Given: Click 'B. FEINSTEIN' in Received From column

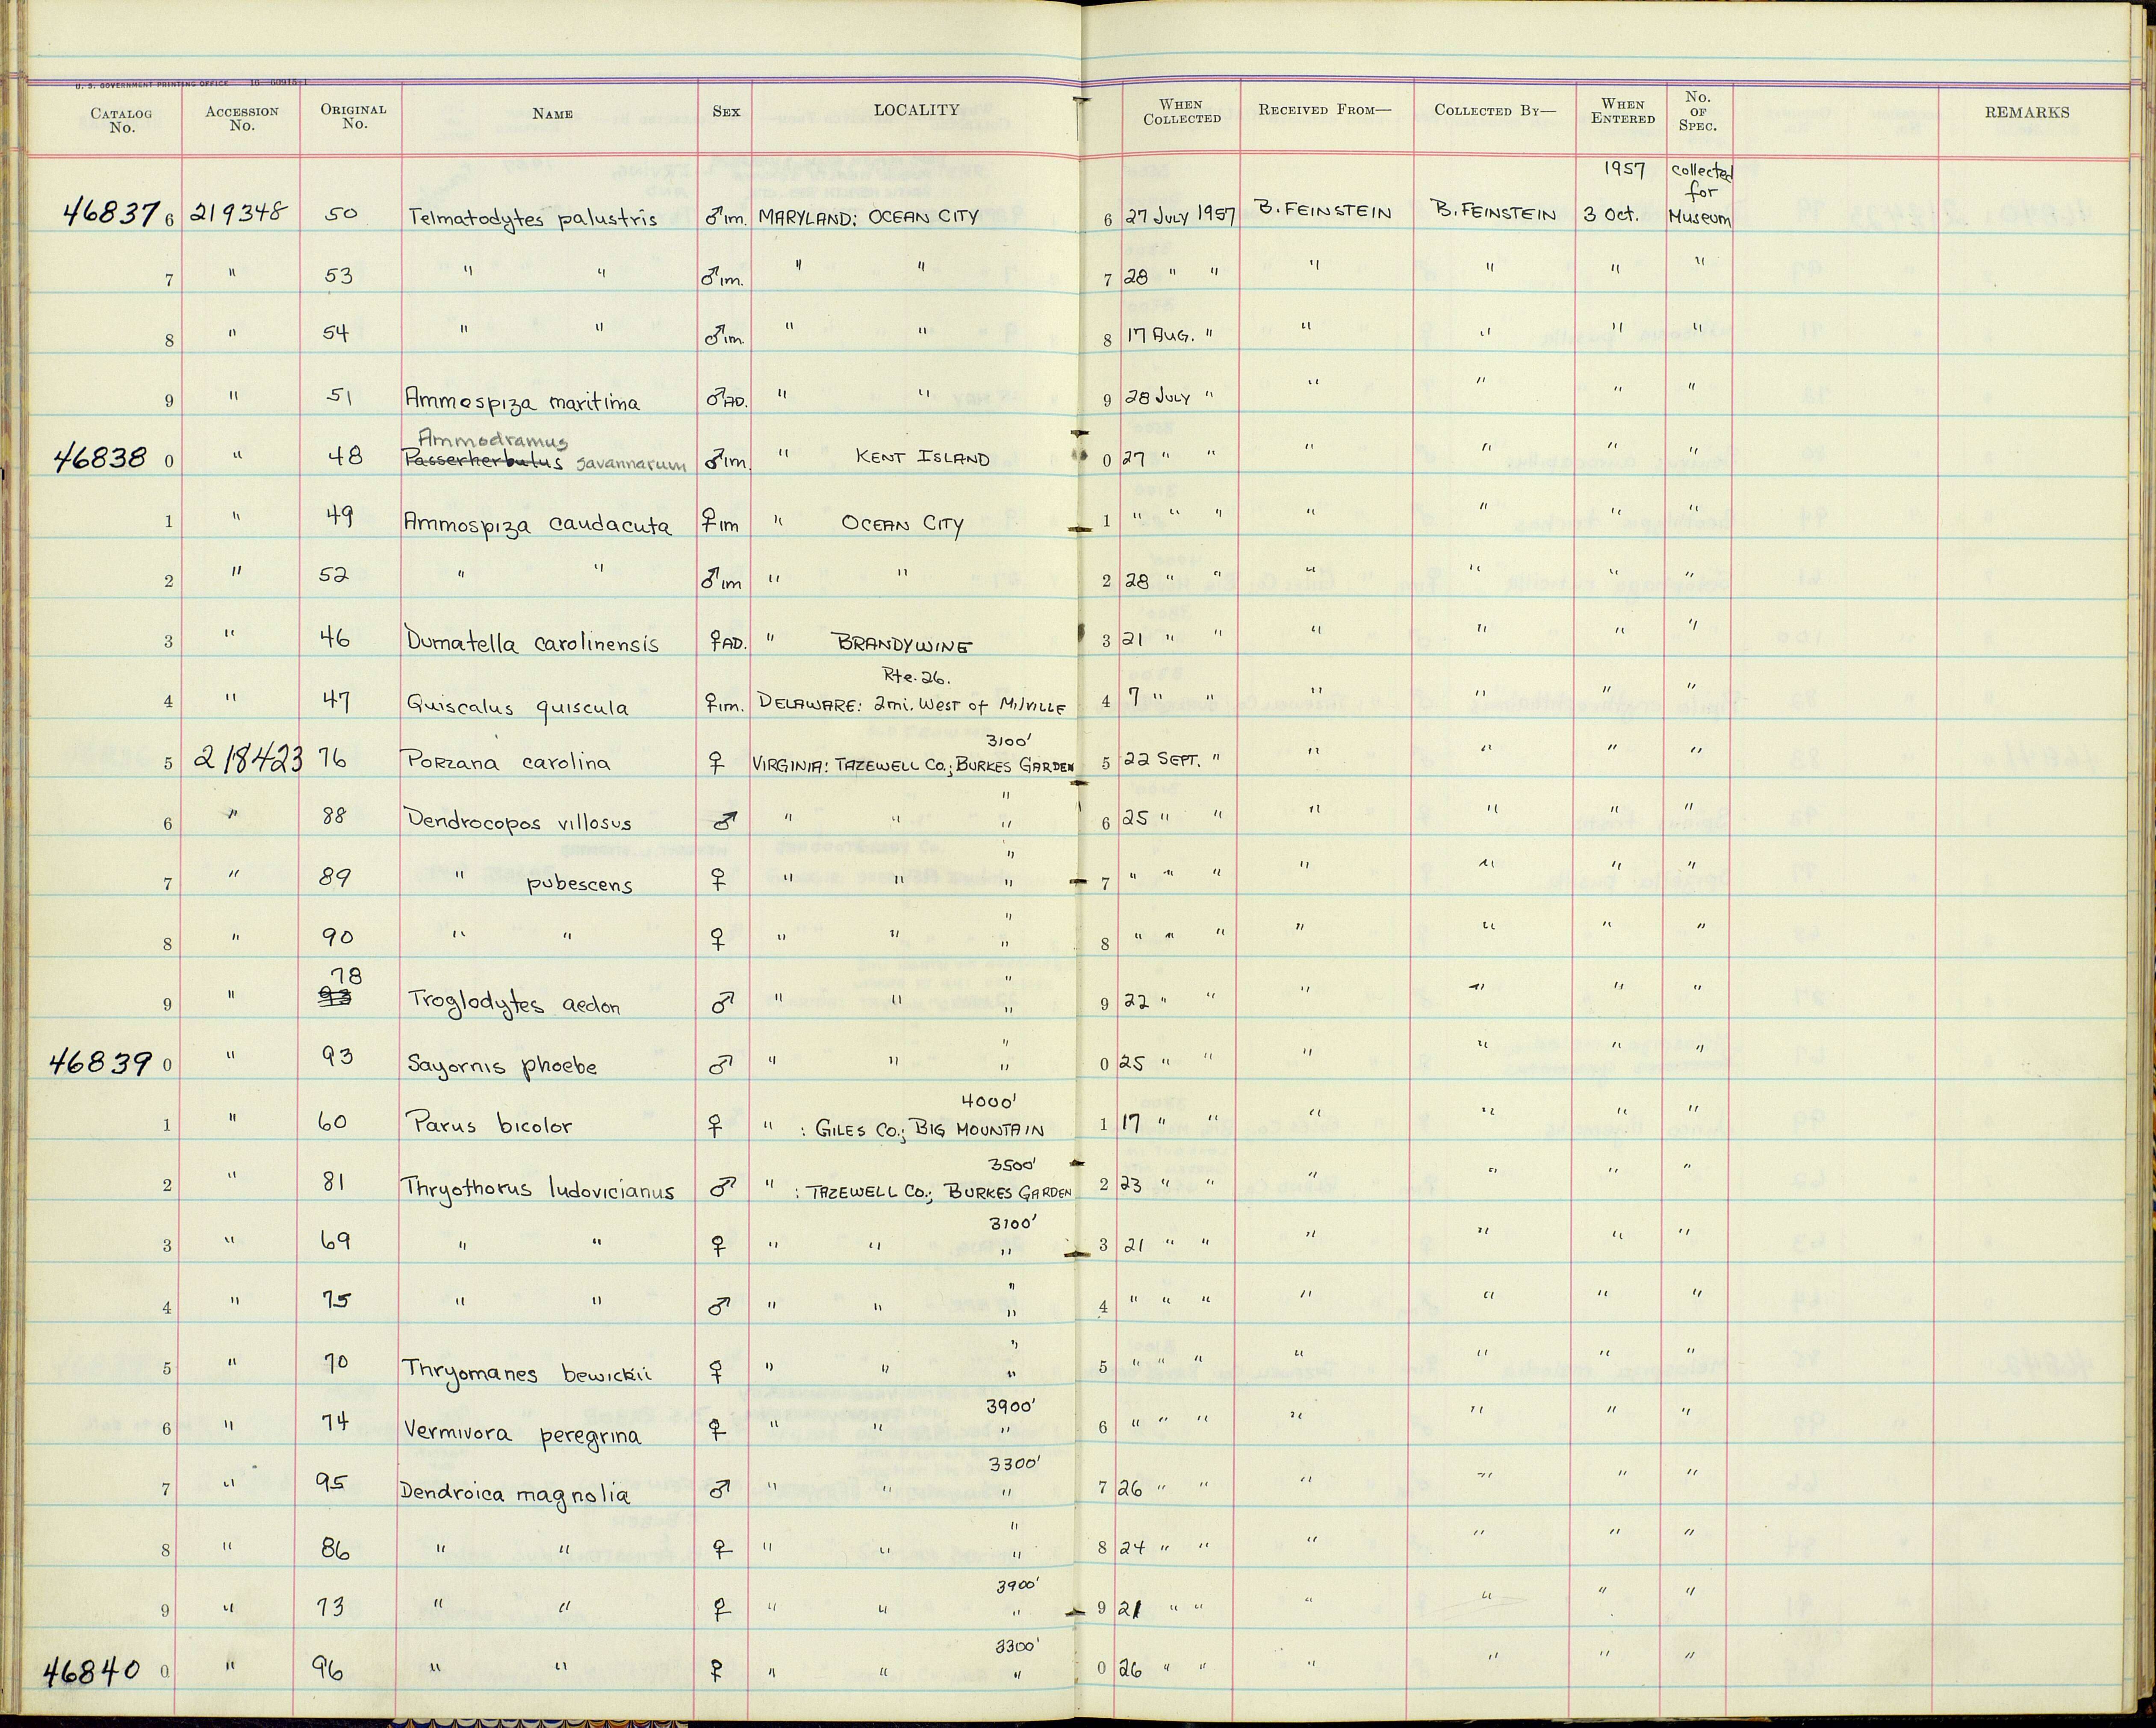Looking at the screenshot, I should (x=1324, y=211).
